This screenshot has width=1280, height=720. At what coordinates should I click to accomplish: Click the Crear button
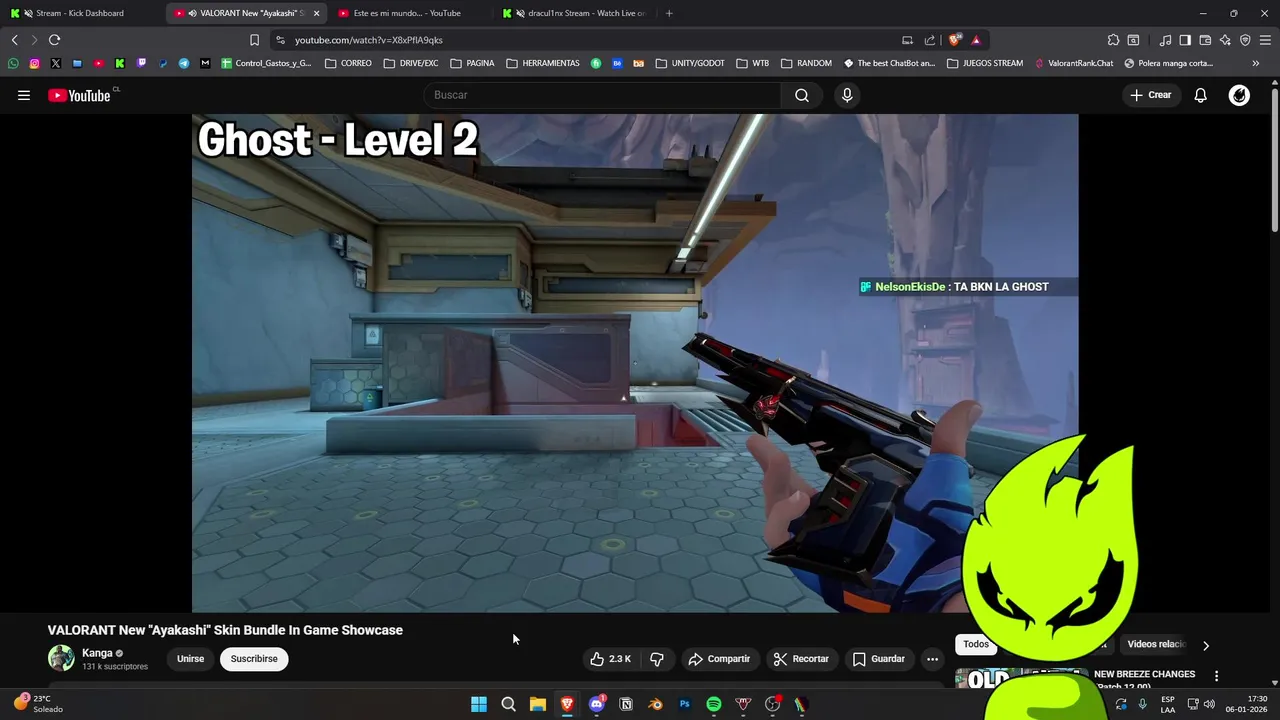point(1151,95)
